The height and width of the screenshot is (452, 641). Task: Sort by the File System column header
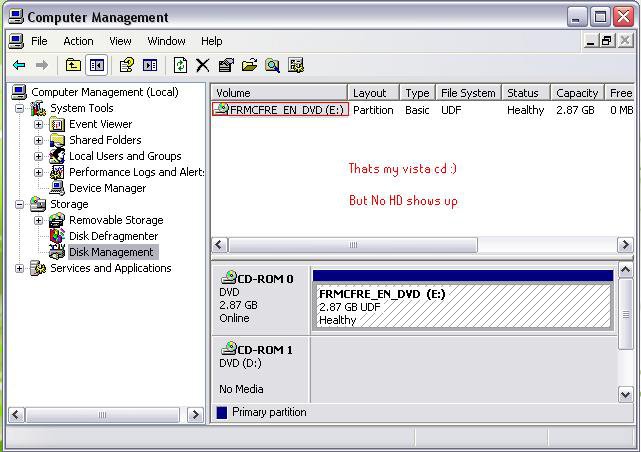468,93
